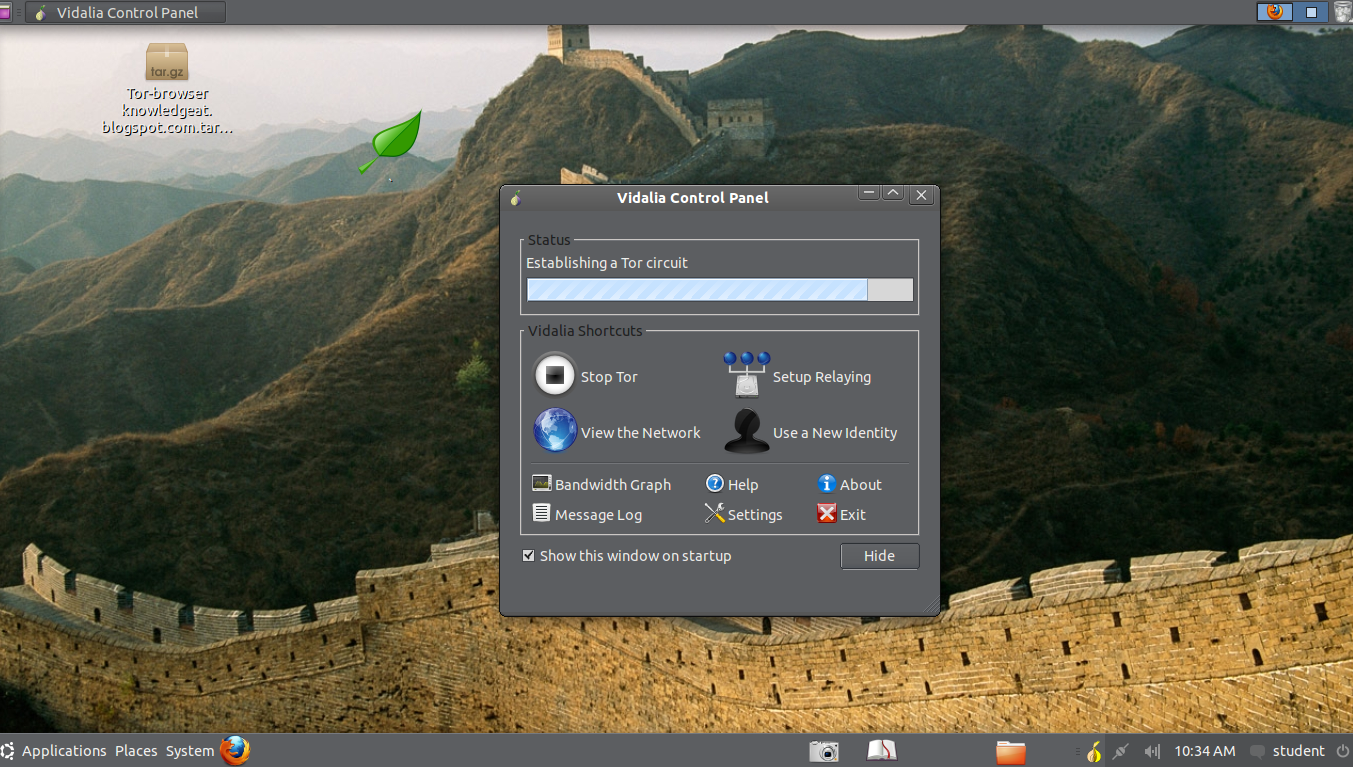The width and height of the screenshot is (1353, 767).
Task: Click the View the Network globe icon
Action: click(x=555, y=431)
